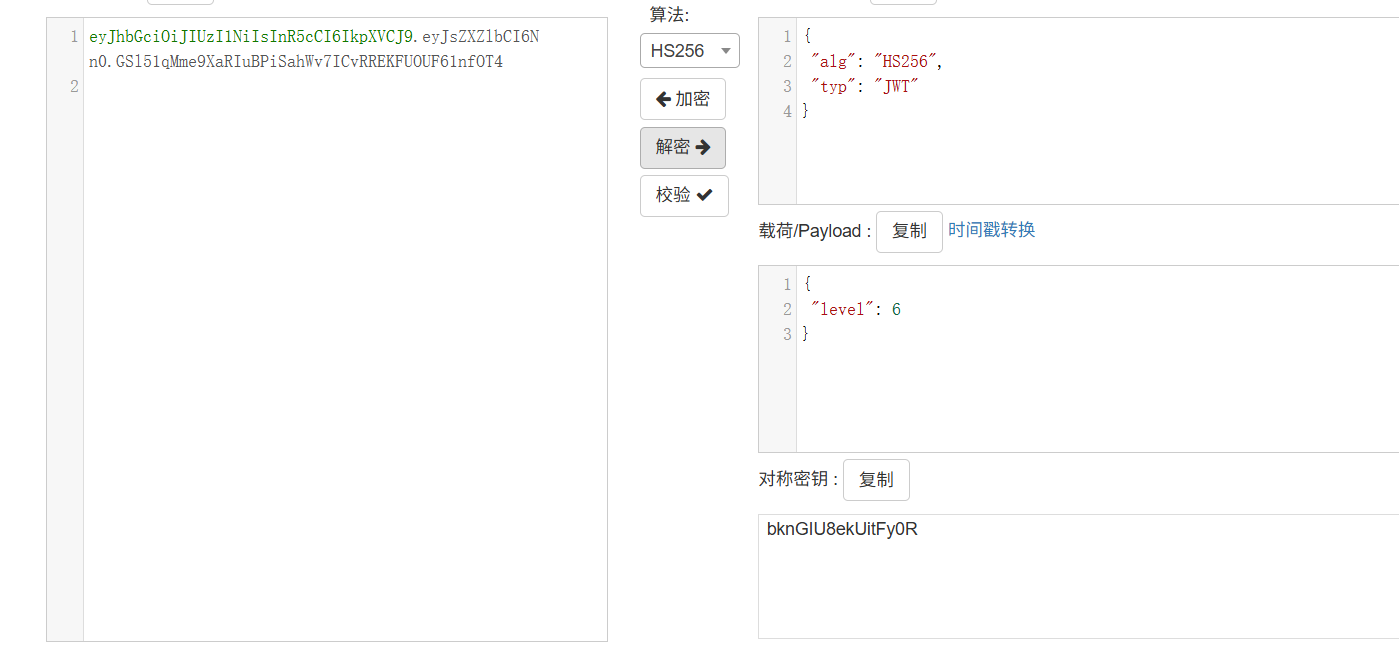
Task: Select line number 1 in token editor gutter
Action: (73, 37)
